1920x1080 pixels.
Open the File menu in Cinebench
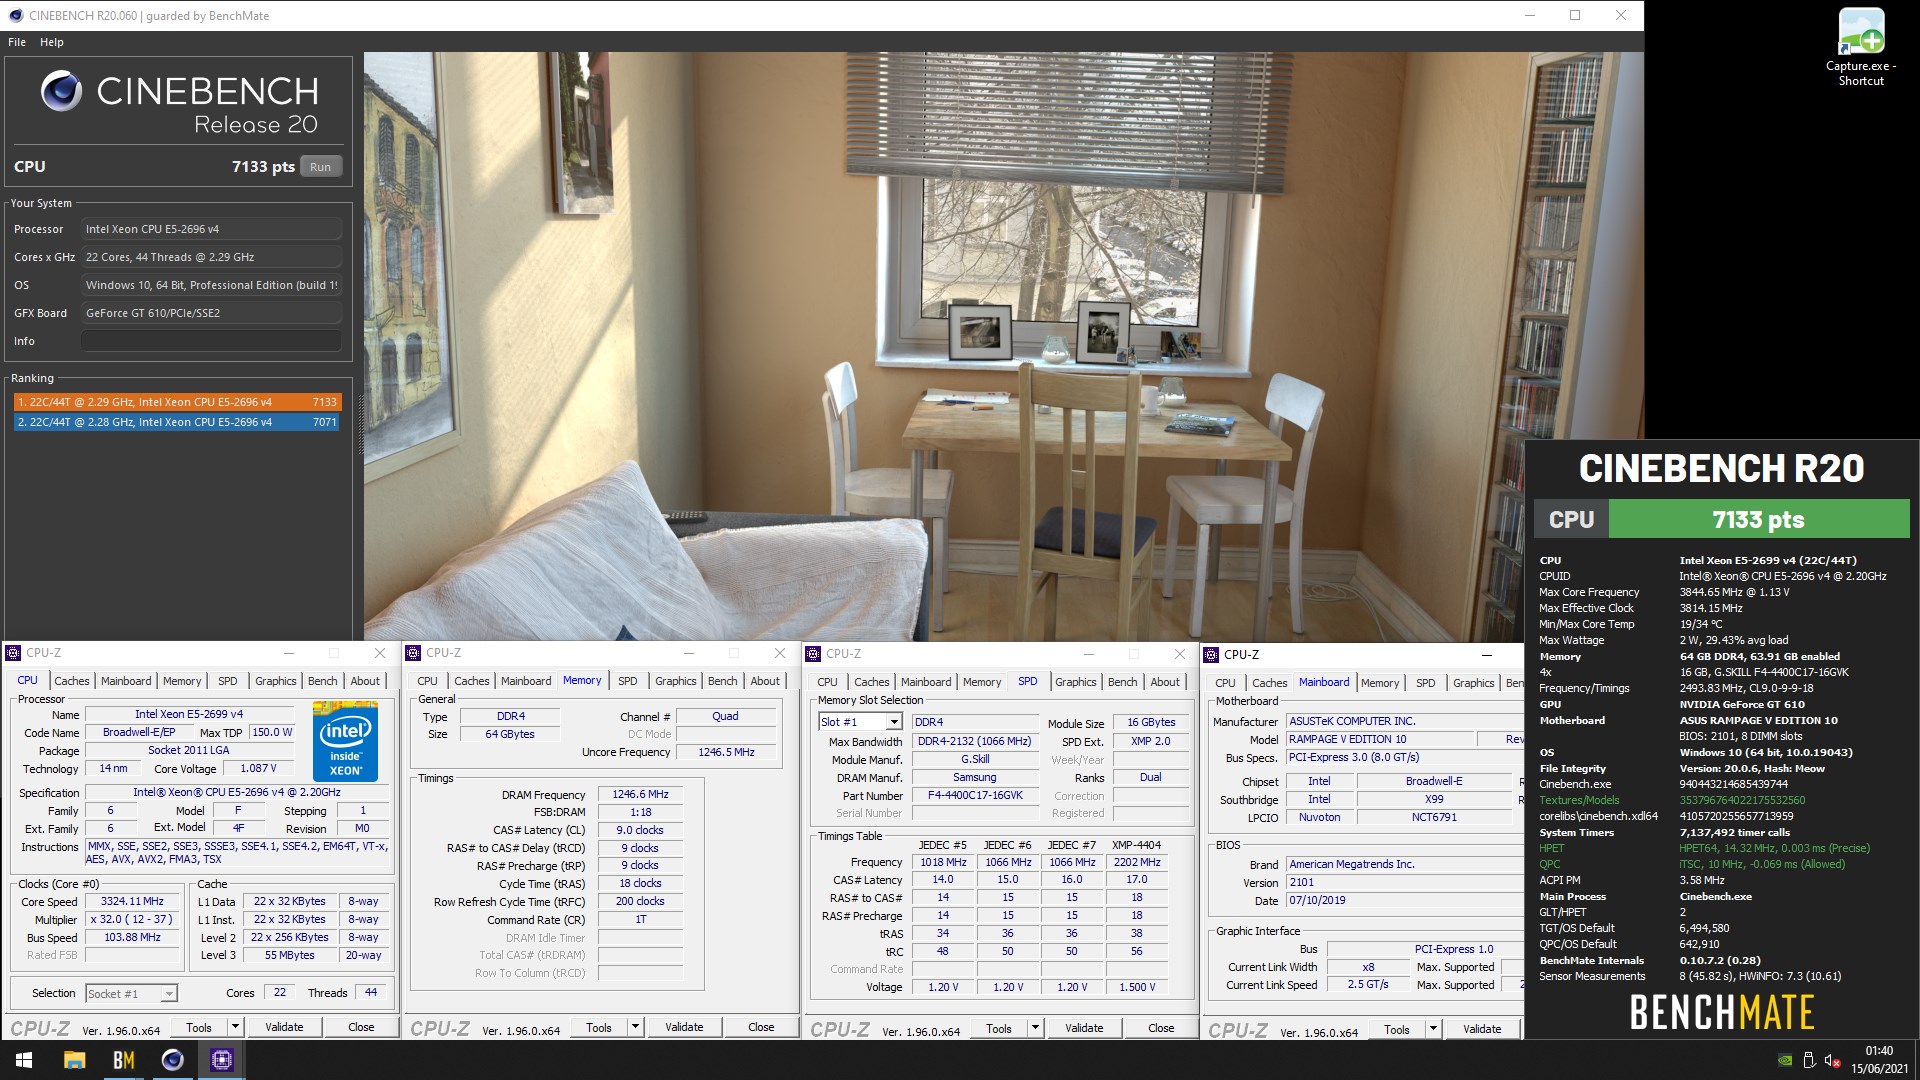pyautogui.click(x=17, y=42)
